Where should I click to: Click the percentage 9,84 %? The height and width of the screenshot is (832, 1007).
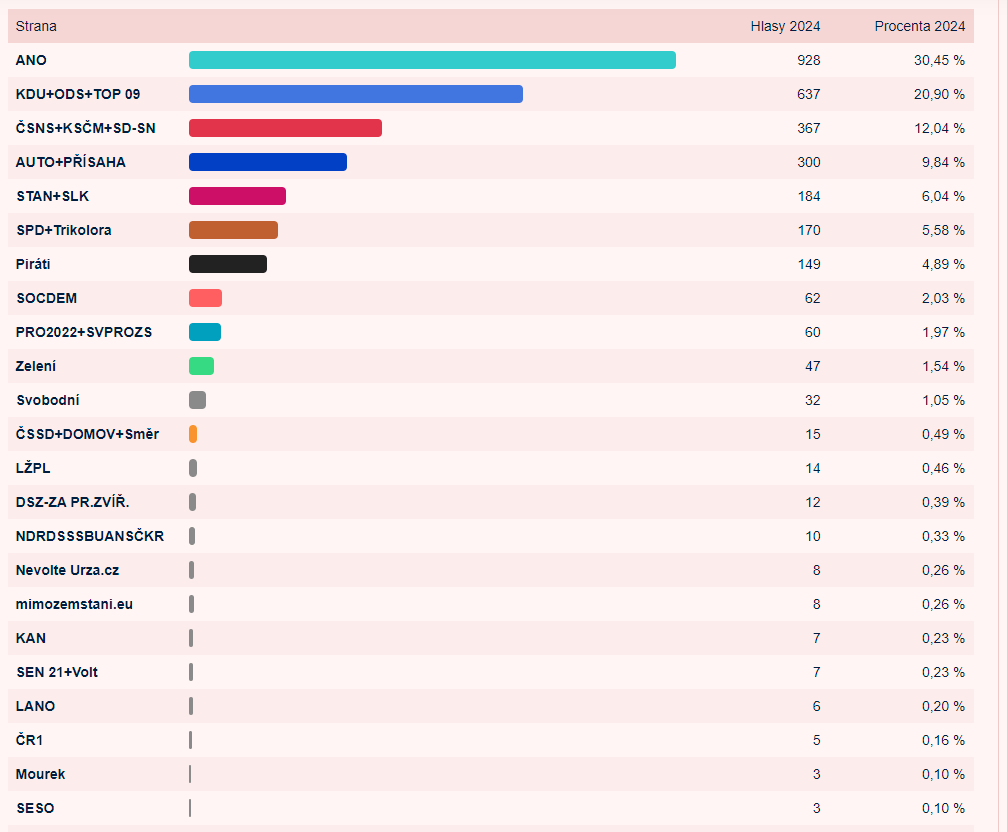(943, 162)
